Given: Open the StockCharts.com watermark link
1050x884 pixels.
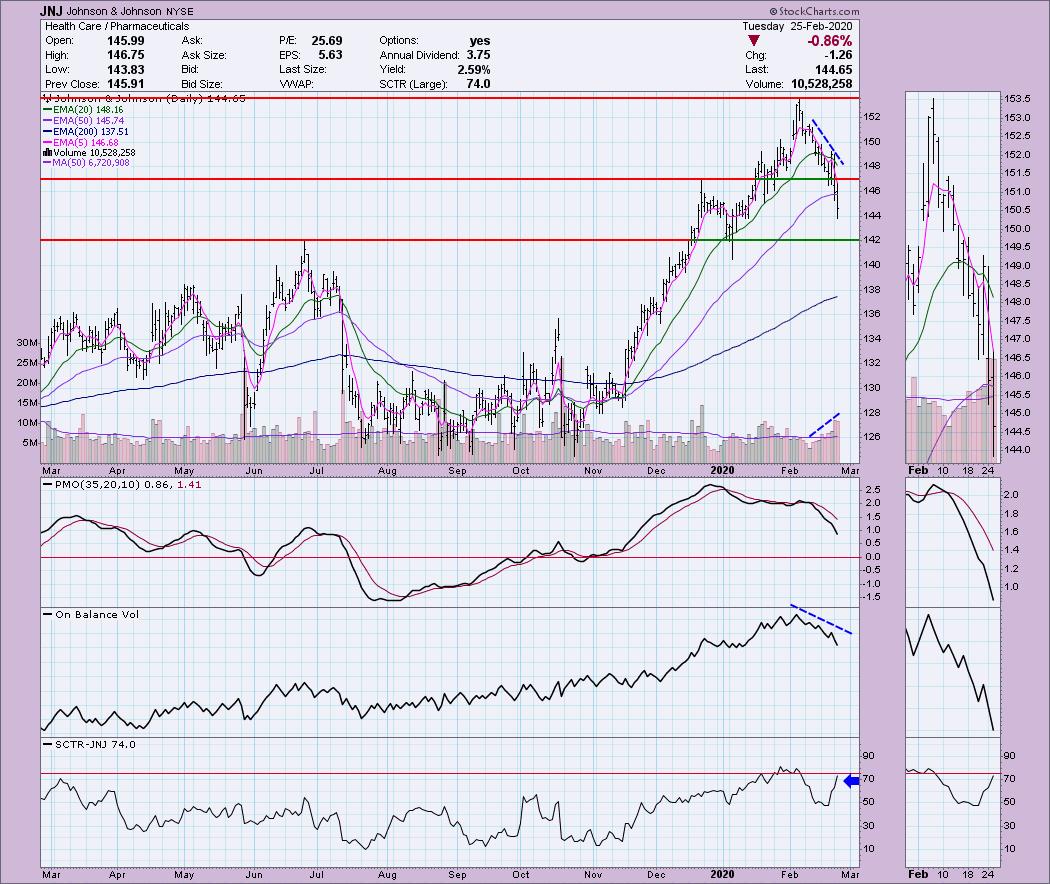Looking at the screenshot, I should [x=814, y=11].
